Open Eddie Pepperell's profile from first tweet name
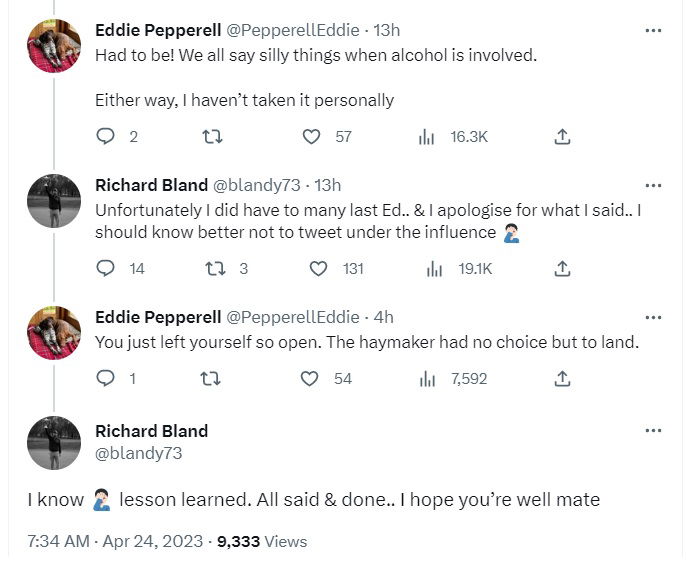The width and height of the screenshot is (686, 570). click(x=158, y=30)
